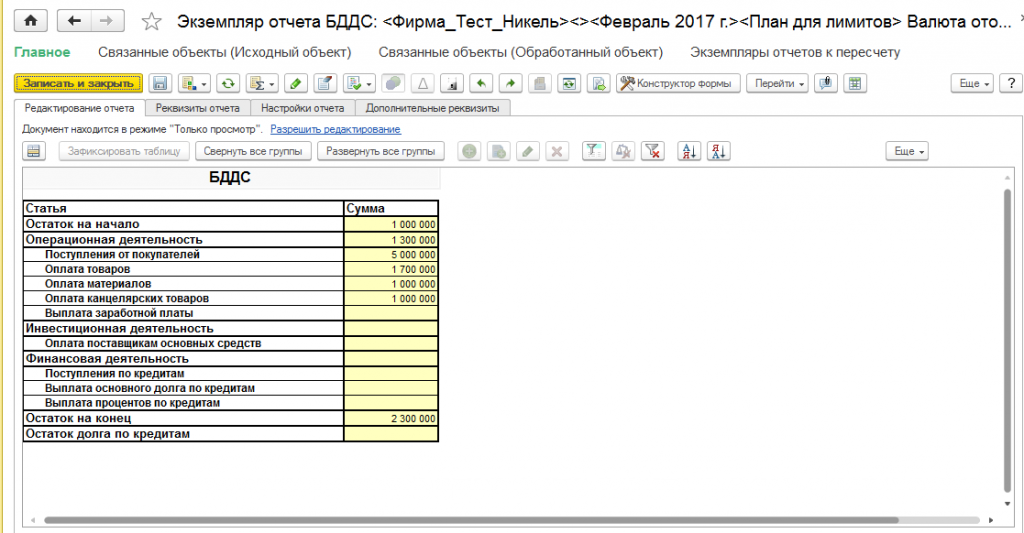Open the top toolbar Еще dropdown
1024x533 pixels.
pyautogui.click(x=973, y=84)
